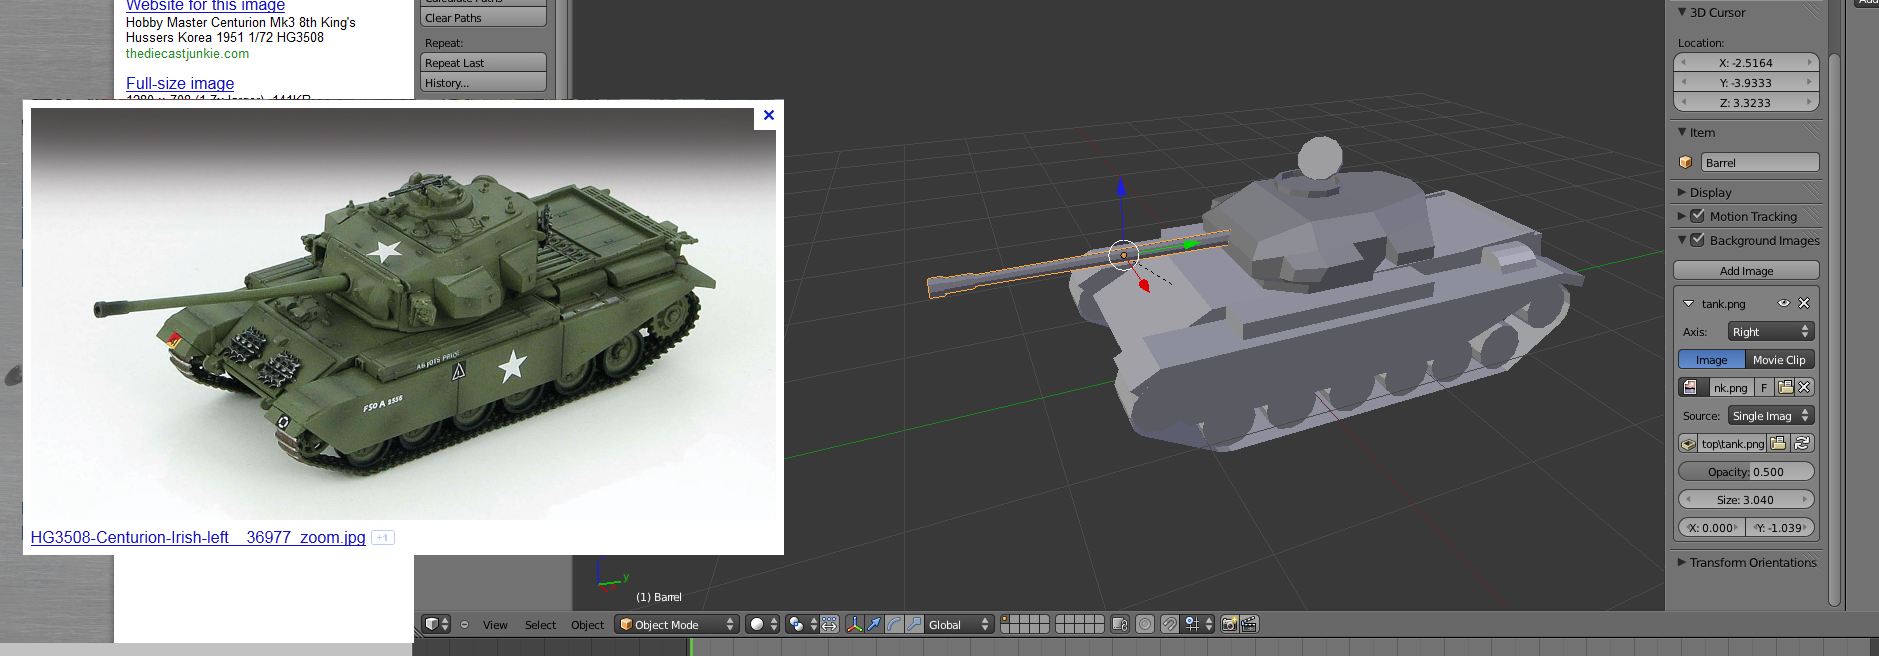Click the 3D cursor Z 3.3233 field
The image size is (1879, 656).
click(1746, 102)
